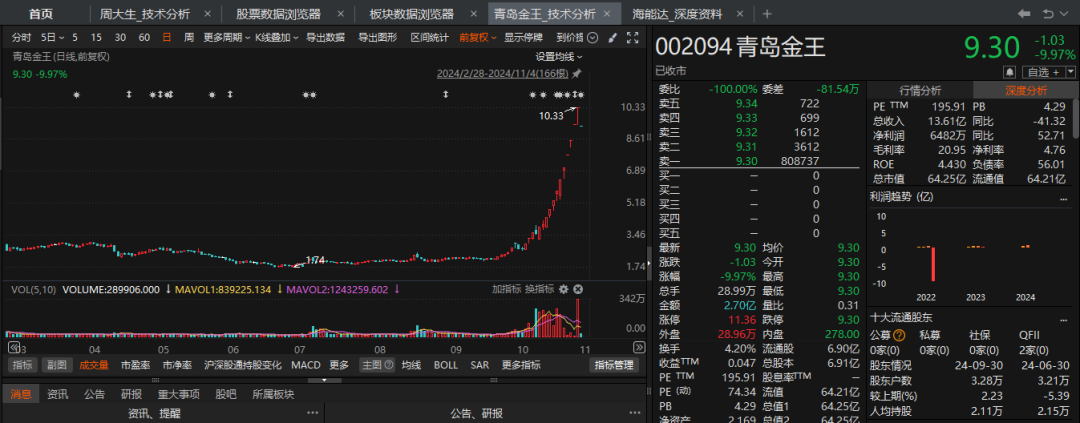Select the 15 minute period
Viewport: 1080px width, 423px height.
(96, 38)
